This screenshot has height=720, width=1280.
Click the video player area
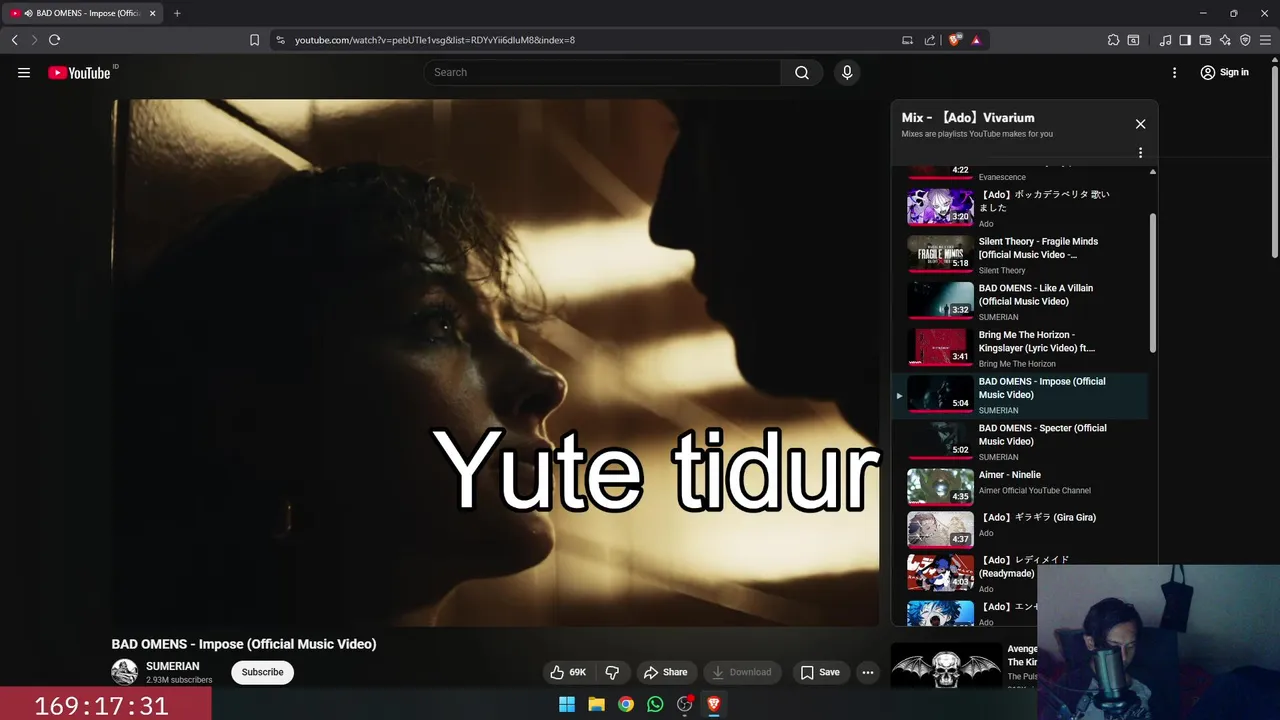(x=495, y=362)
